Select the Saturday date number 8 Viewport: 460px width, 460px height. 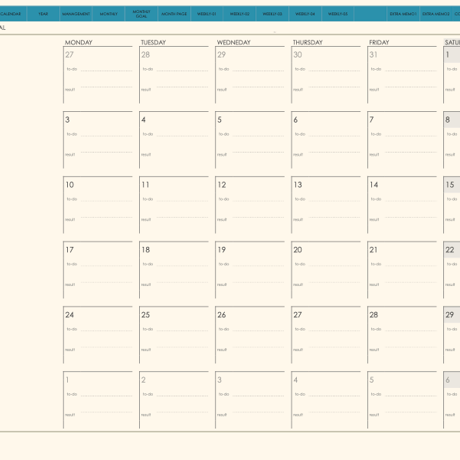pyautogui.click(x=448, y=120)
